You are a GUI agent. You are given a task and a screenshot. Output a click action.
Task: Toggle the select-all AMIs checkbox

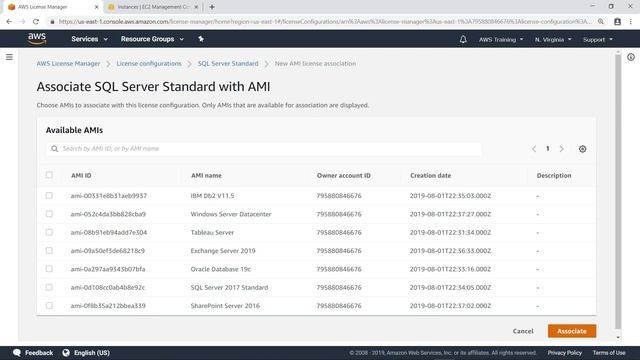(x=49, y=175)
